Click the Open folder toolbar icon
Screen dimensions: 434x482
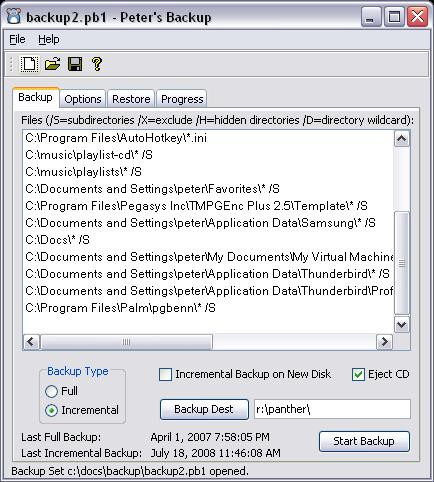coord(52,63)
